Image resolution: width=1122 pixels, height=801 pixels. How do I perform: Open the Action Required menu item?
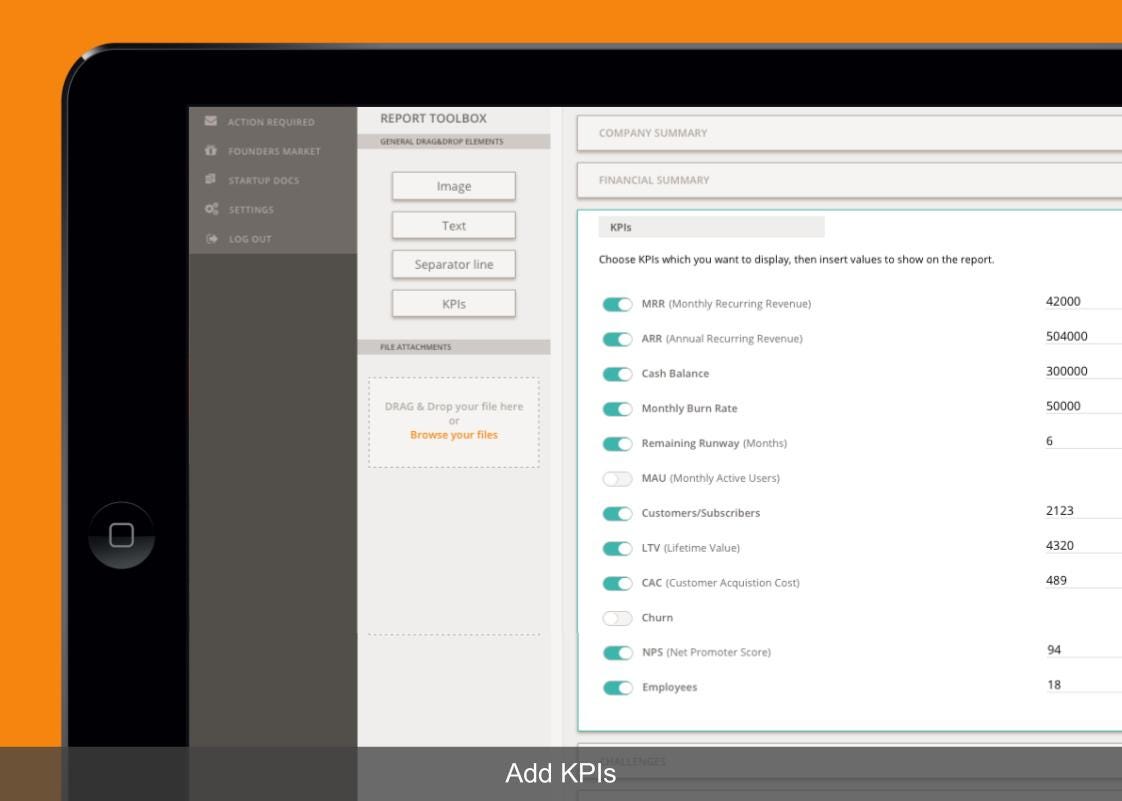272,122
